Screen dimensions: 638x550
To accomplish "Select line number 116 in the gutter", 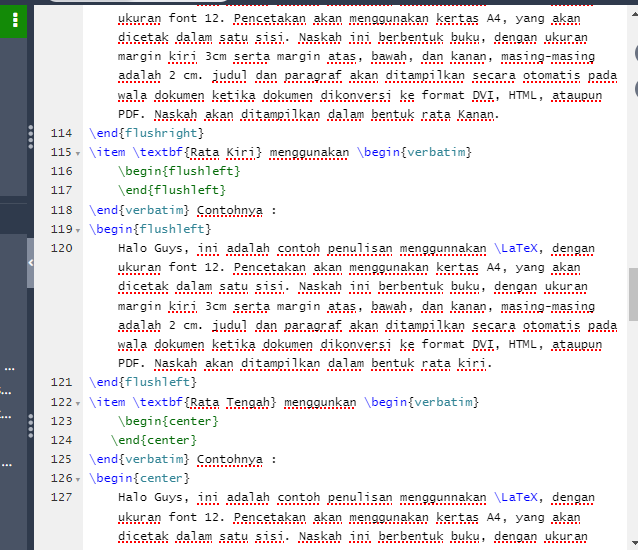I will tap(61, 171).
